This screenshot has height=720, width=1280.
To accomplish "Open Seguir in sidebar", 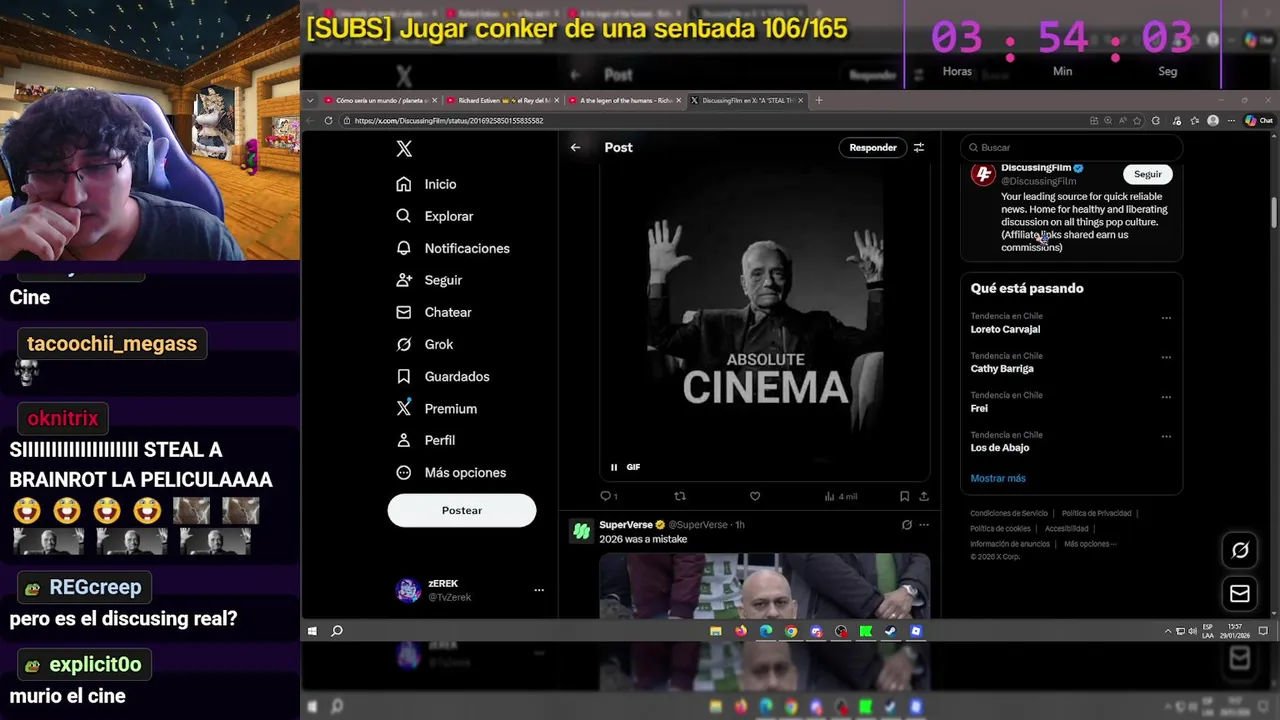I will 428,280.
